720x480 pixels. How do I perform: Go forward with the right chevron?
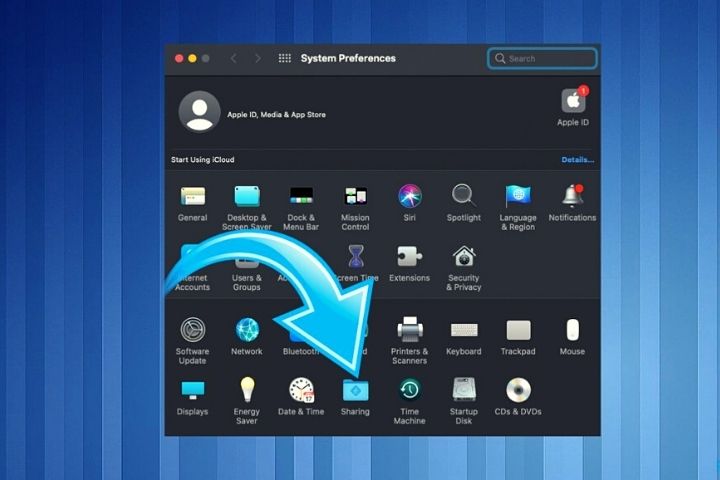(258, 58)
